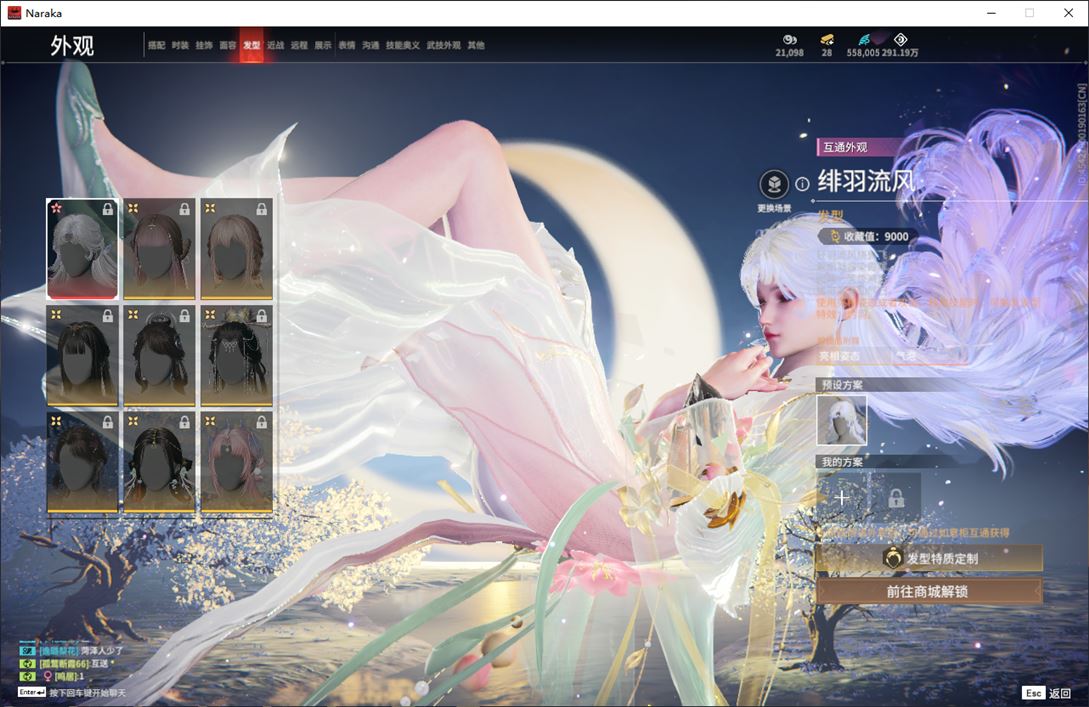This screenshot has height=707, width=1089.
Task: Select the white-haired hairstyle card
Action: [82, 249]
